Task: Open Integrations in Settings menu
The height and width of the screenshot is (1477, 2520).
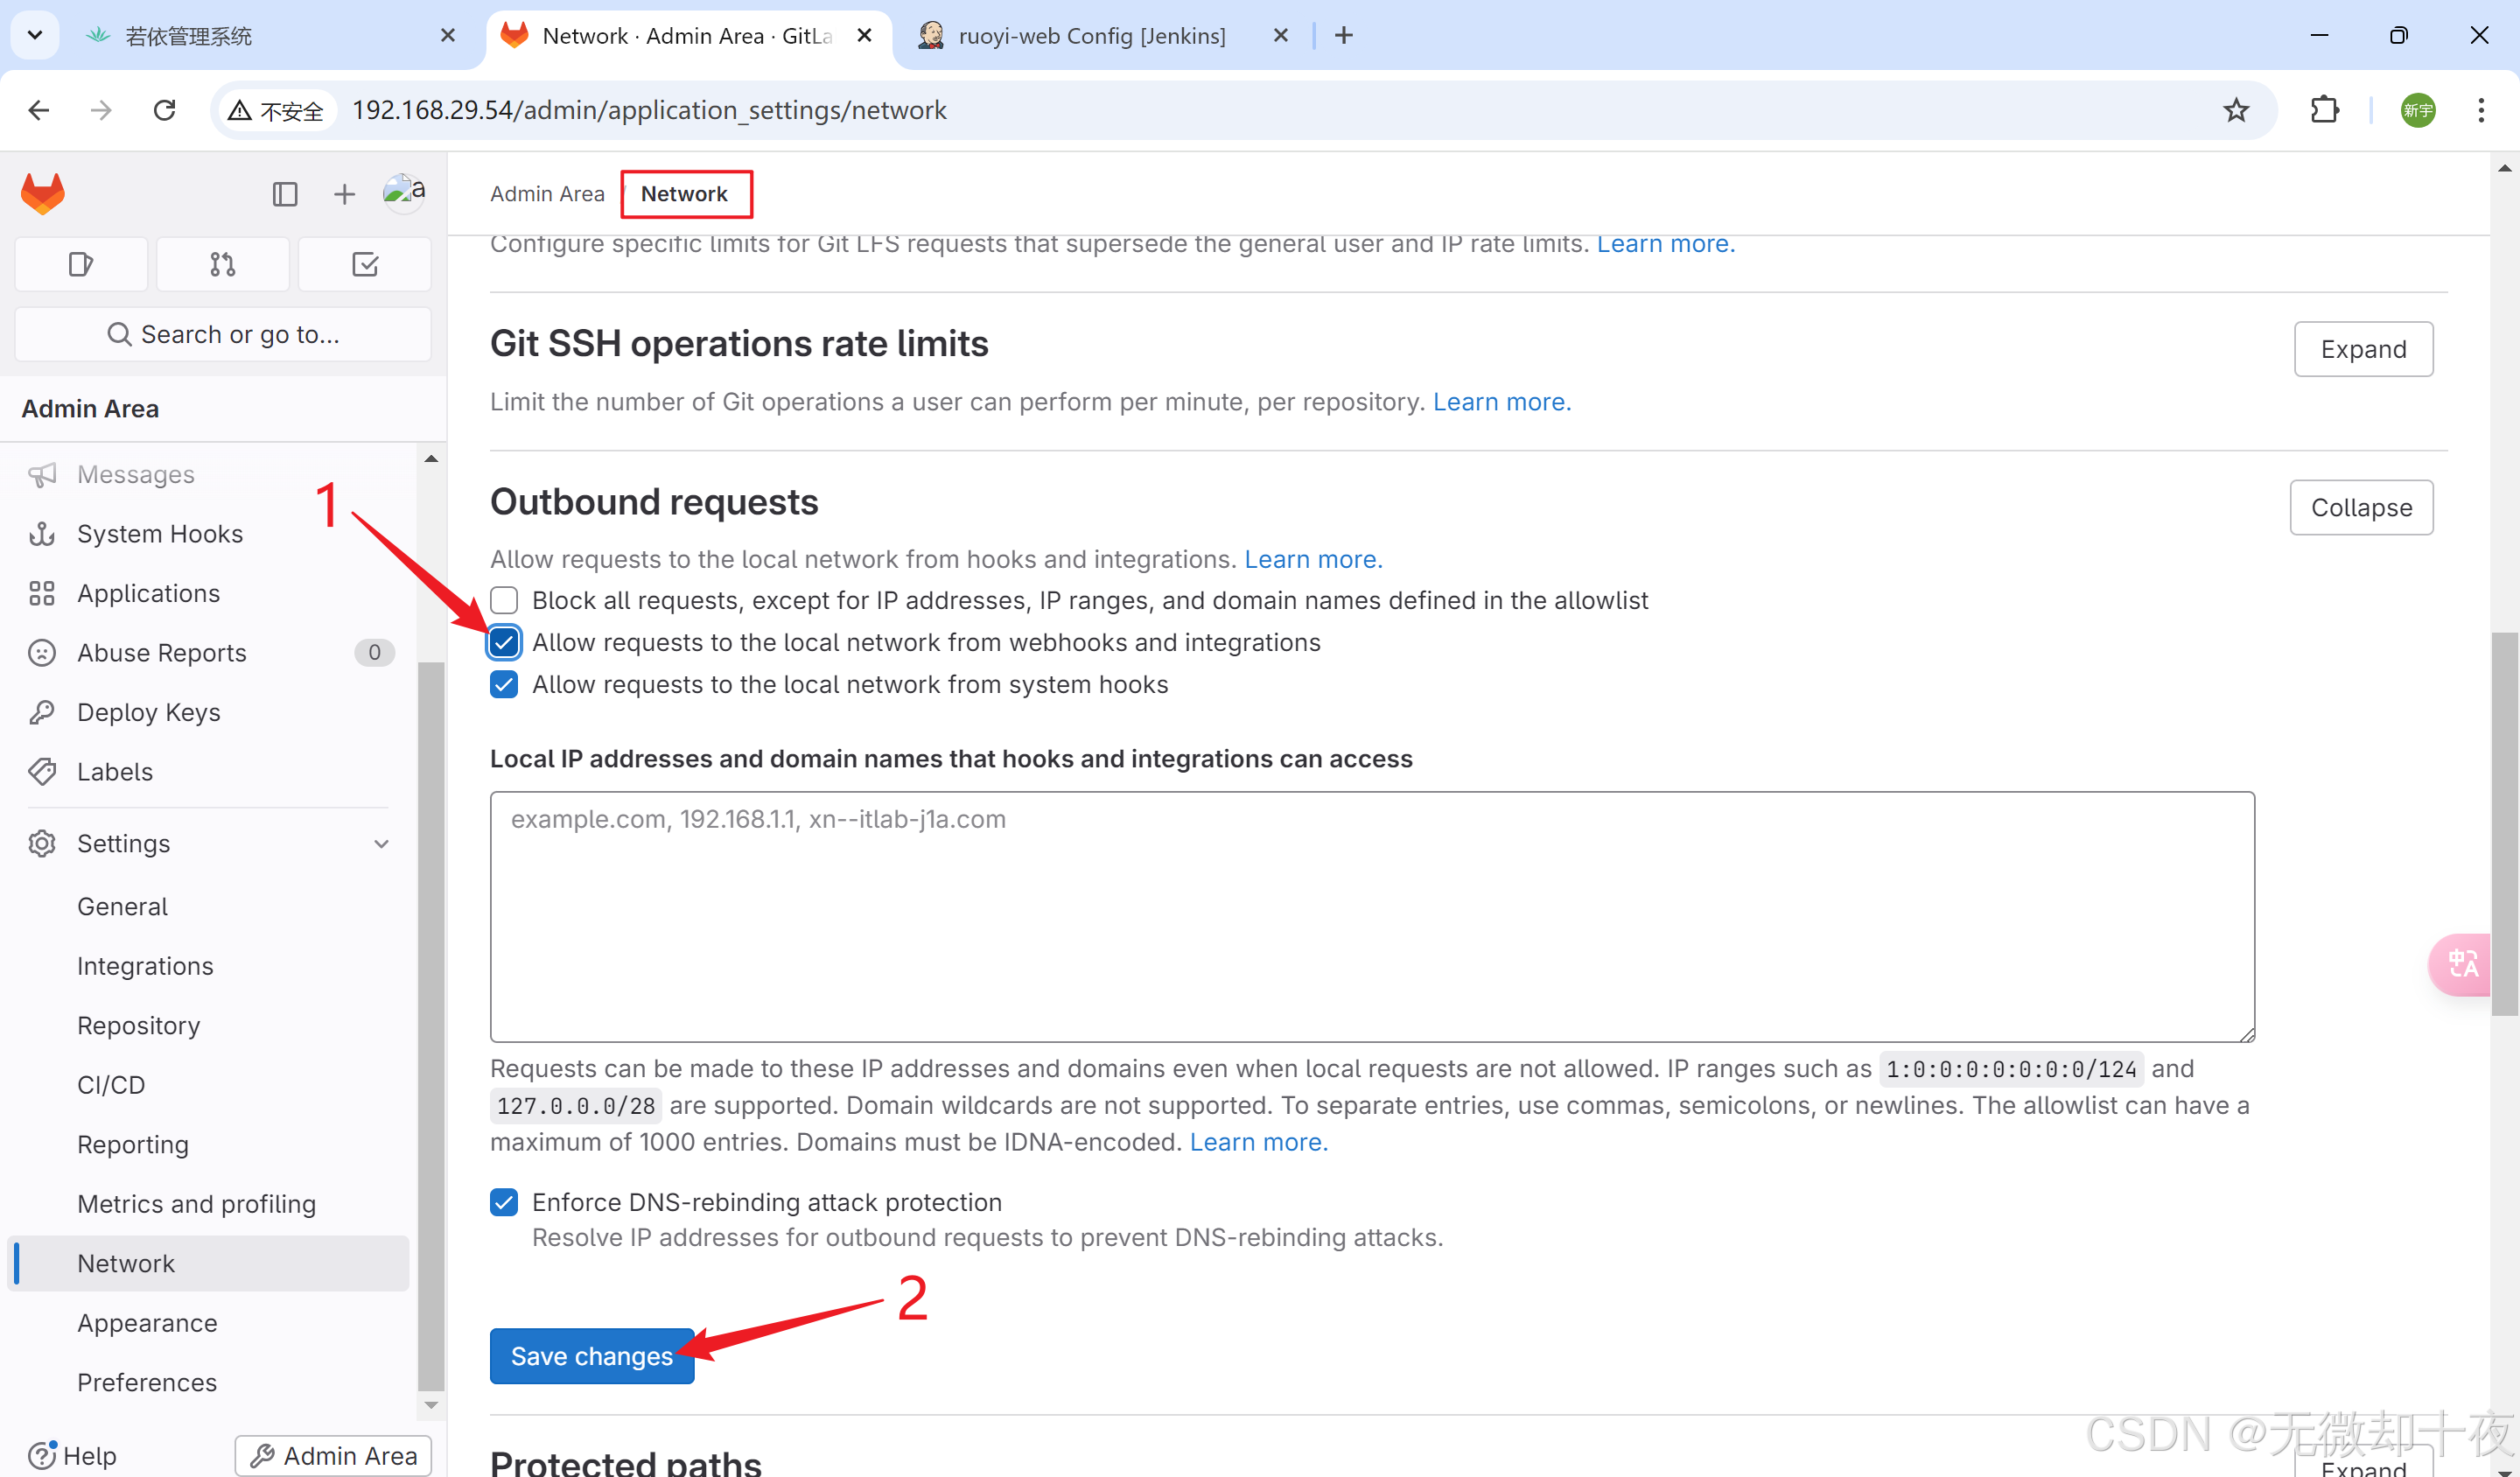Action: click(145, 966)
